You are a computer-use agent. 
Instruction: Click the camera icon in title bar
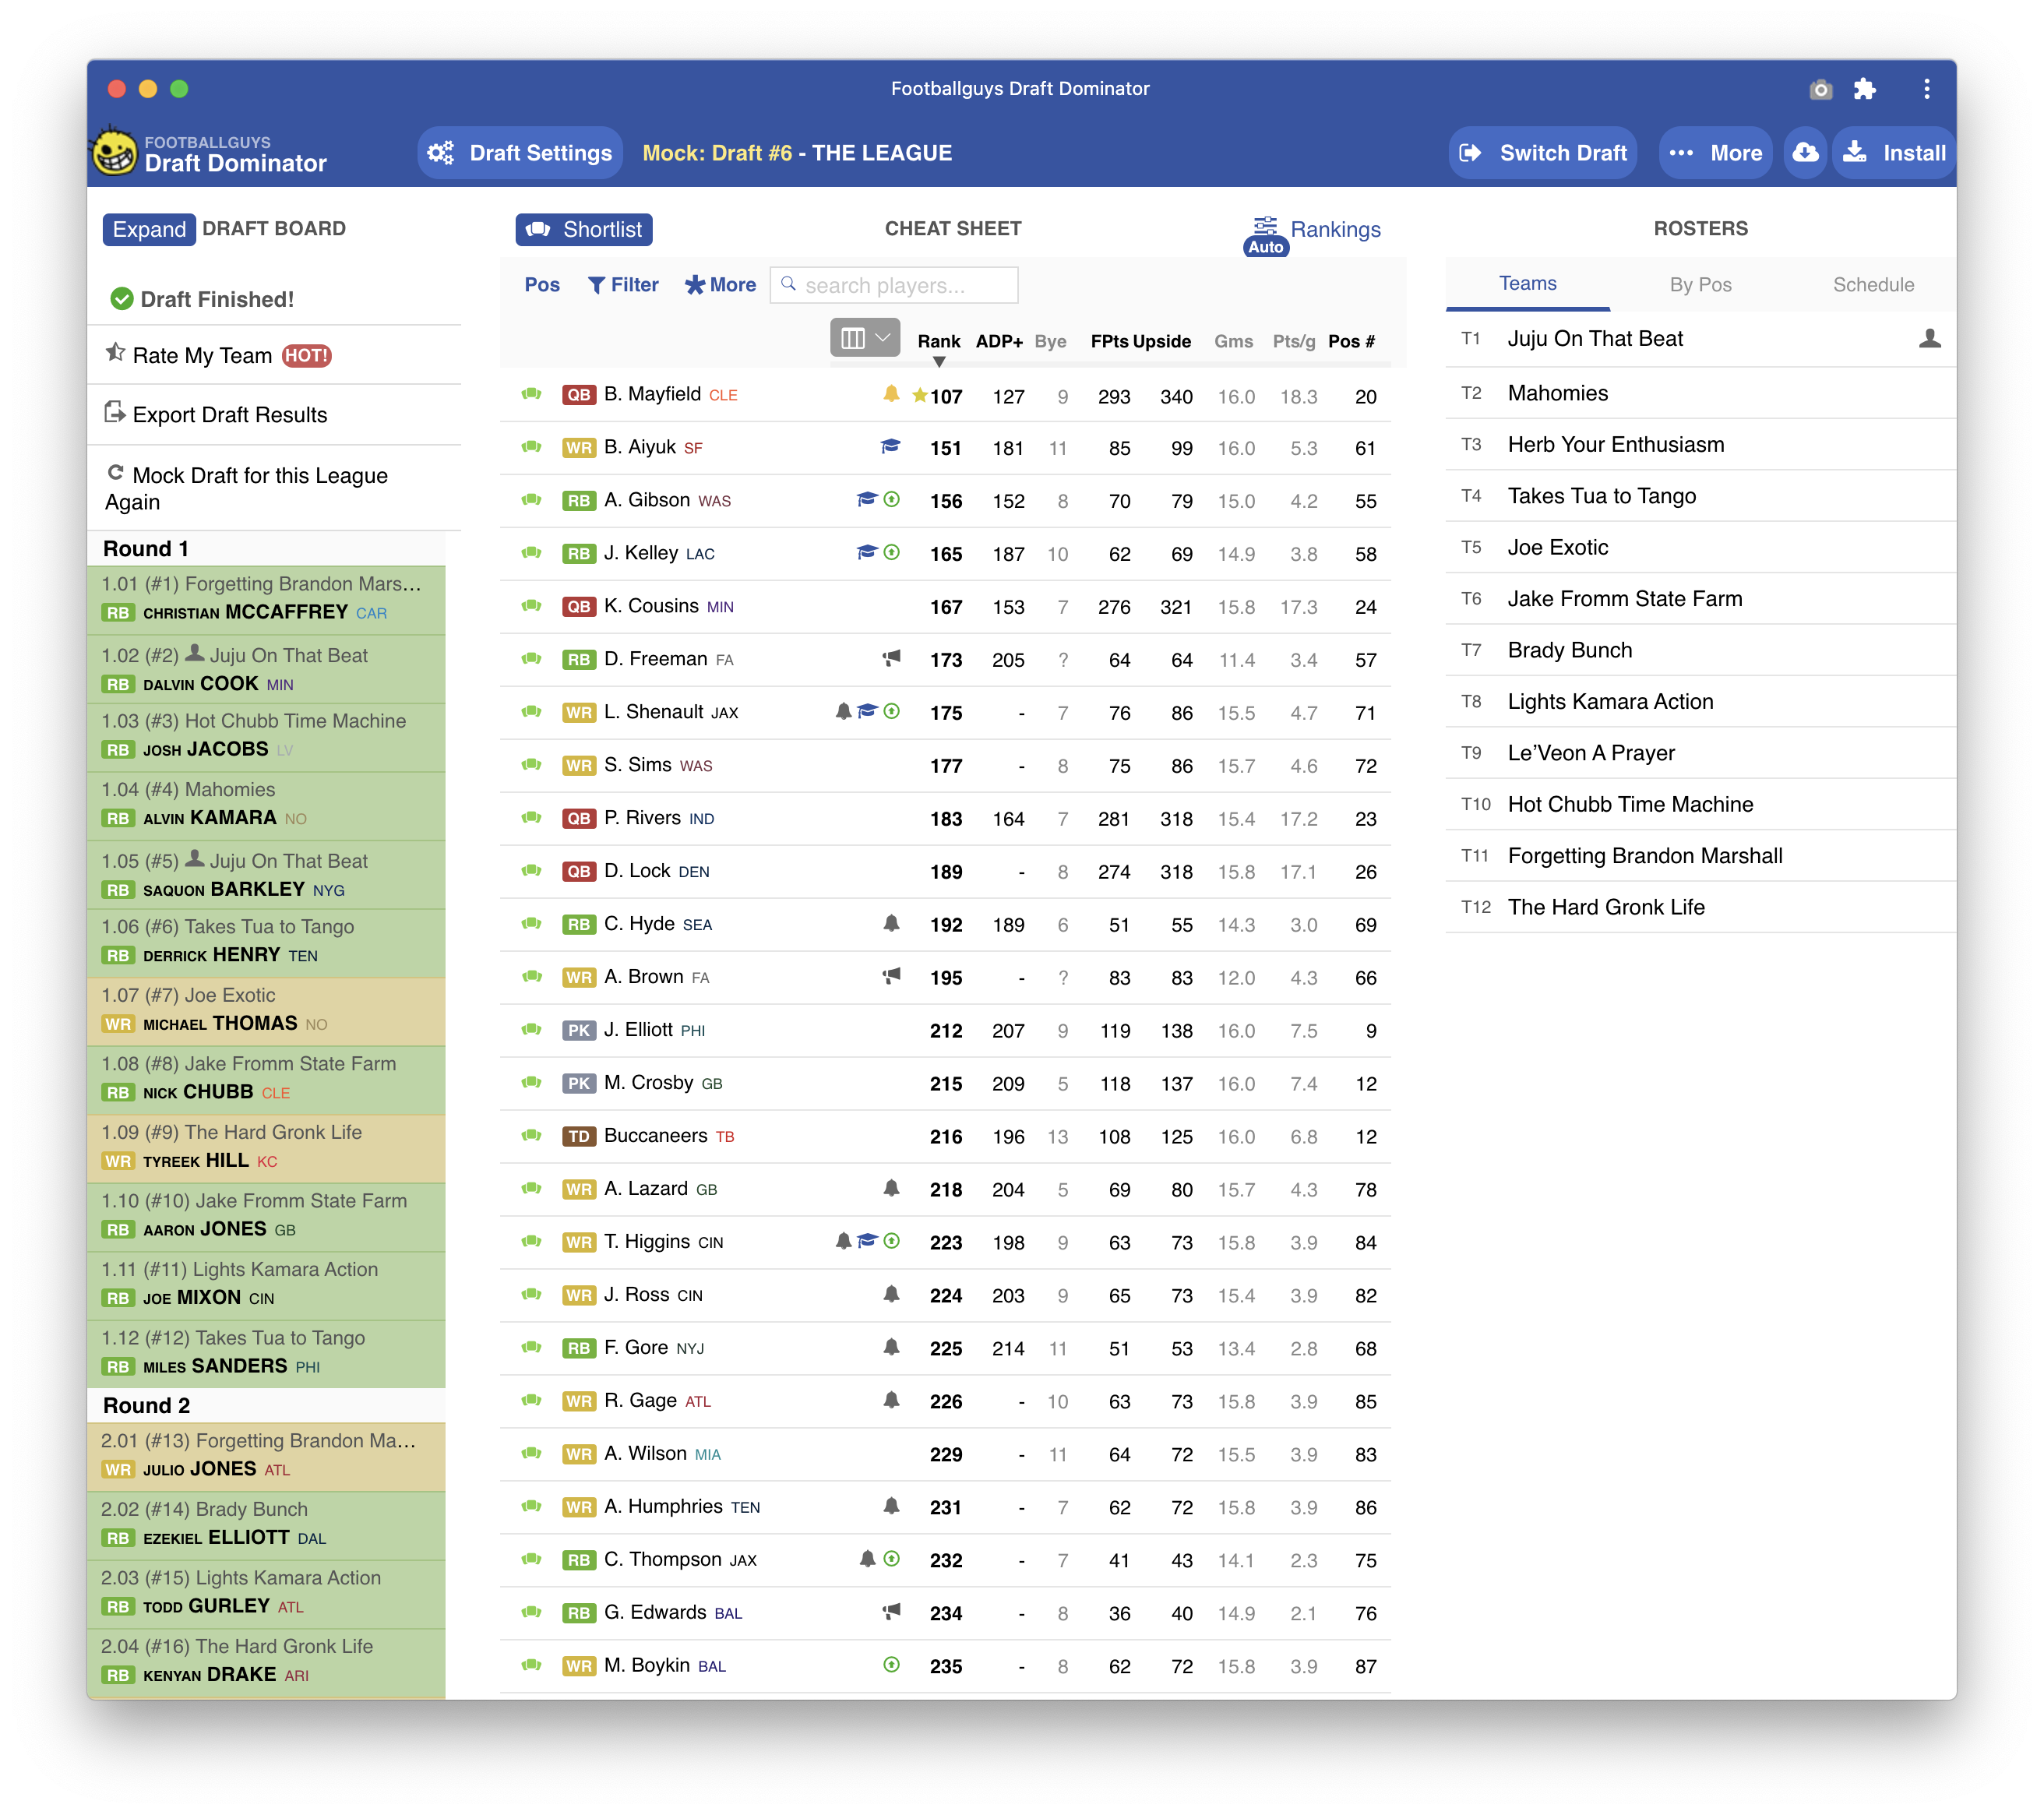tap(1820, 90)
